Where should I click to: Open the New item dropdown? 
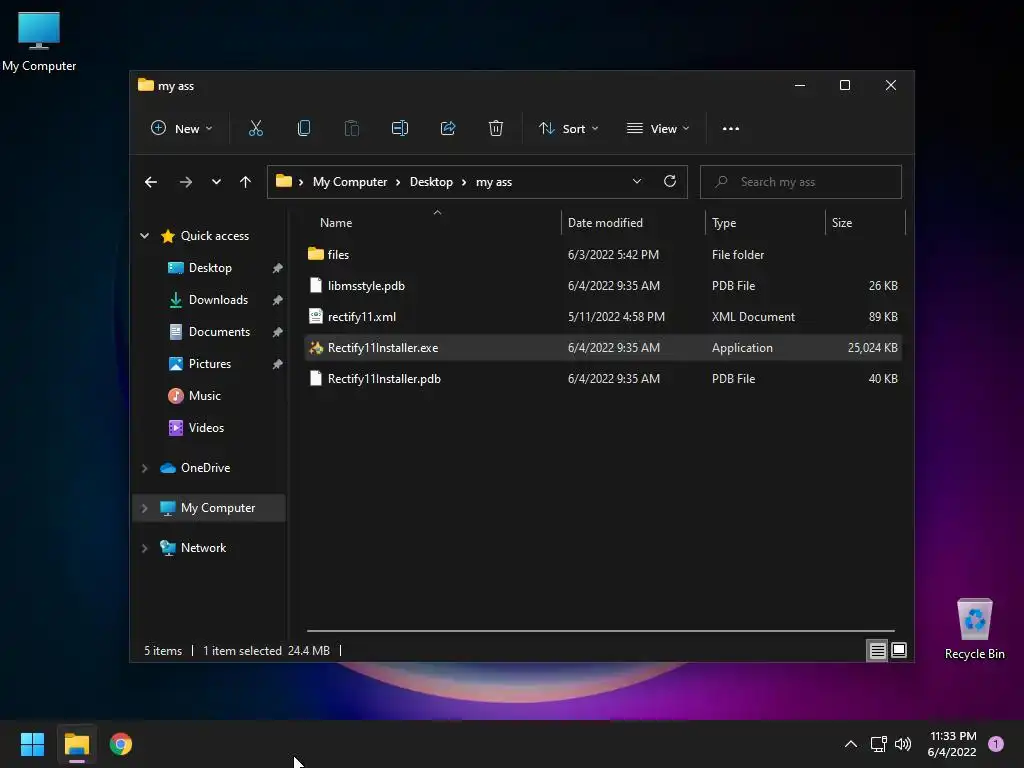182,129
